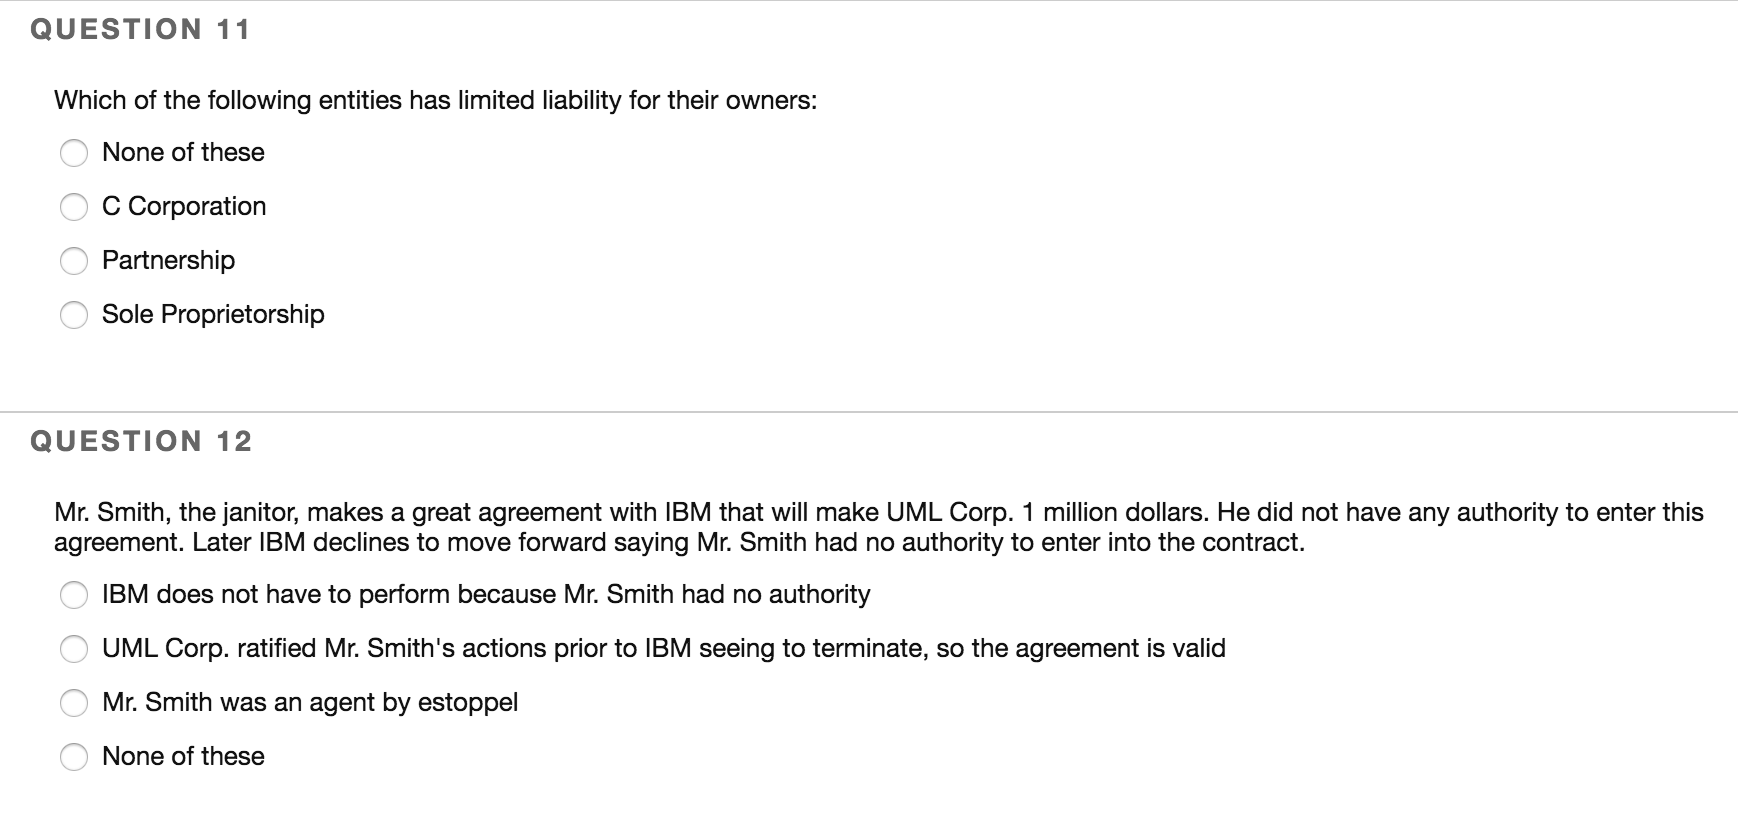
Task: Select "Sole Proprietorship" as the answer
Action: point(74,315)
